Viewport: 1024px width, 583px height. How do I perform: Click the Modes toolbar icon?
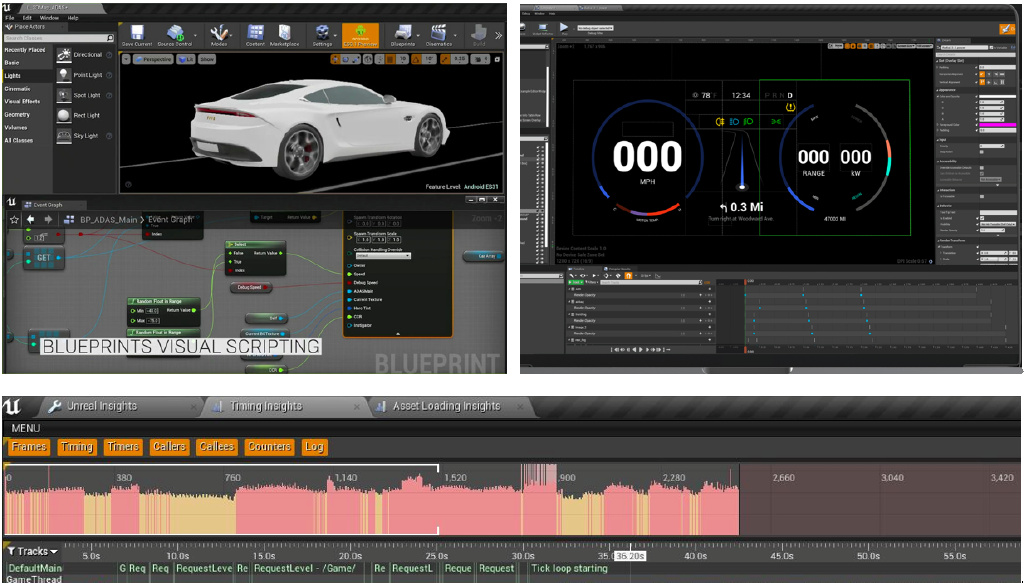pos(219,35)
